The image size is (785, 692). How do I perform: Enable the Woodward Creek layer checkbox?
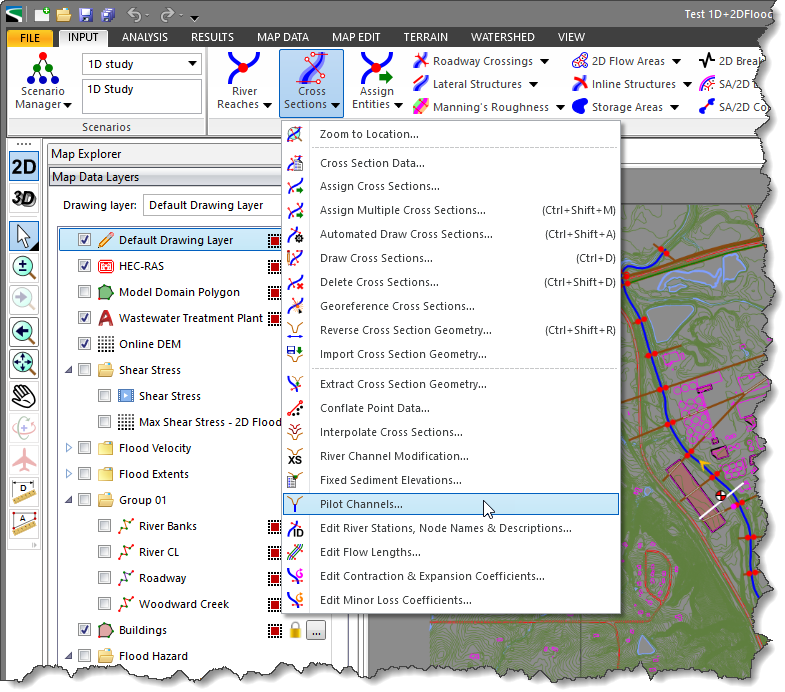(105, 604)
